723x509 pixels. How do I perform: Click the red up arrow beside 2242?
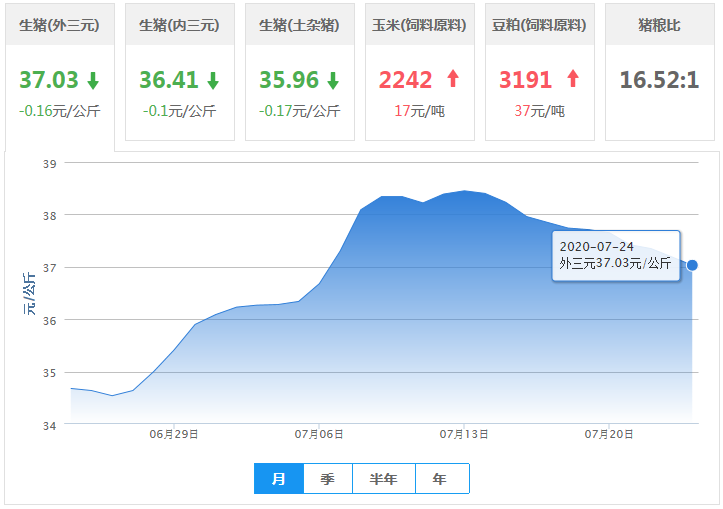pyautogui.click(x=453, y=80)
